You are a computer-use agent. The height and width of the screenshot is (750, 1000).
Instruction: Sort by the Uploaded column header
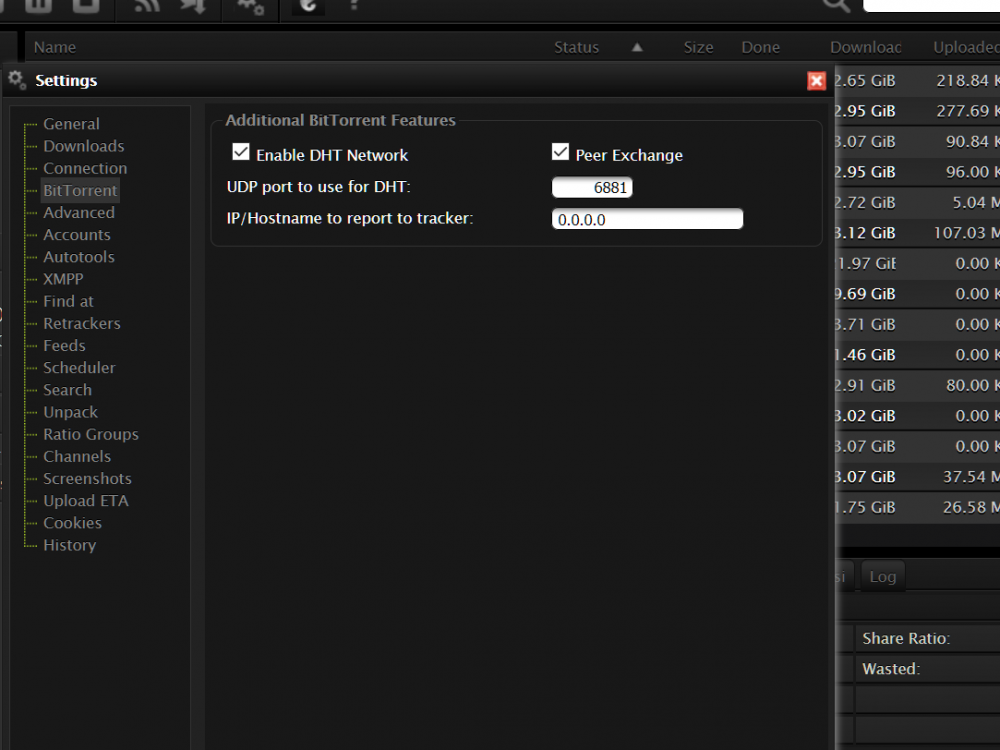point(966,47)
